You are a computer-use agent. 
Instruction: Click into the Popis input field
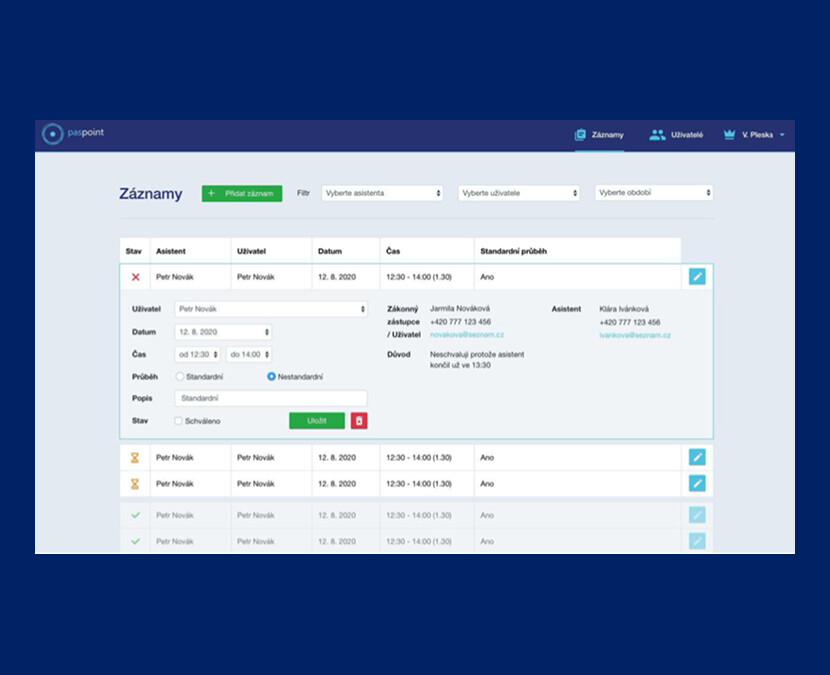(270, 398)
